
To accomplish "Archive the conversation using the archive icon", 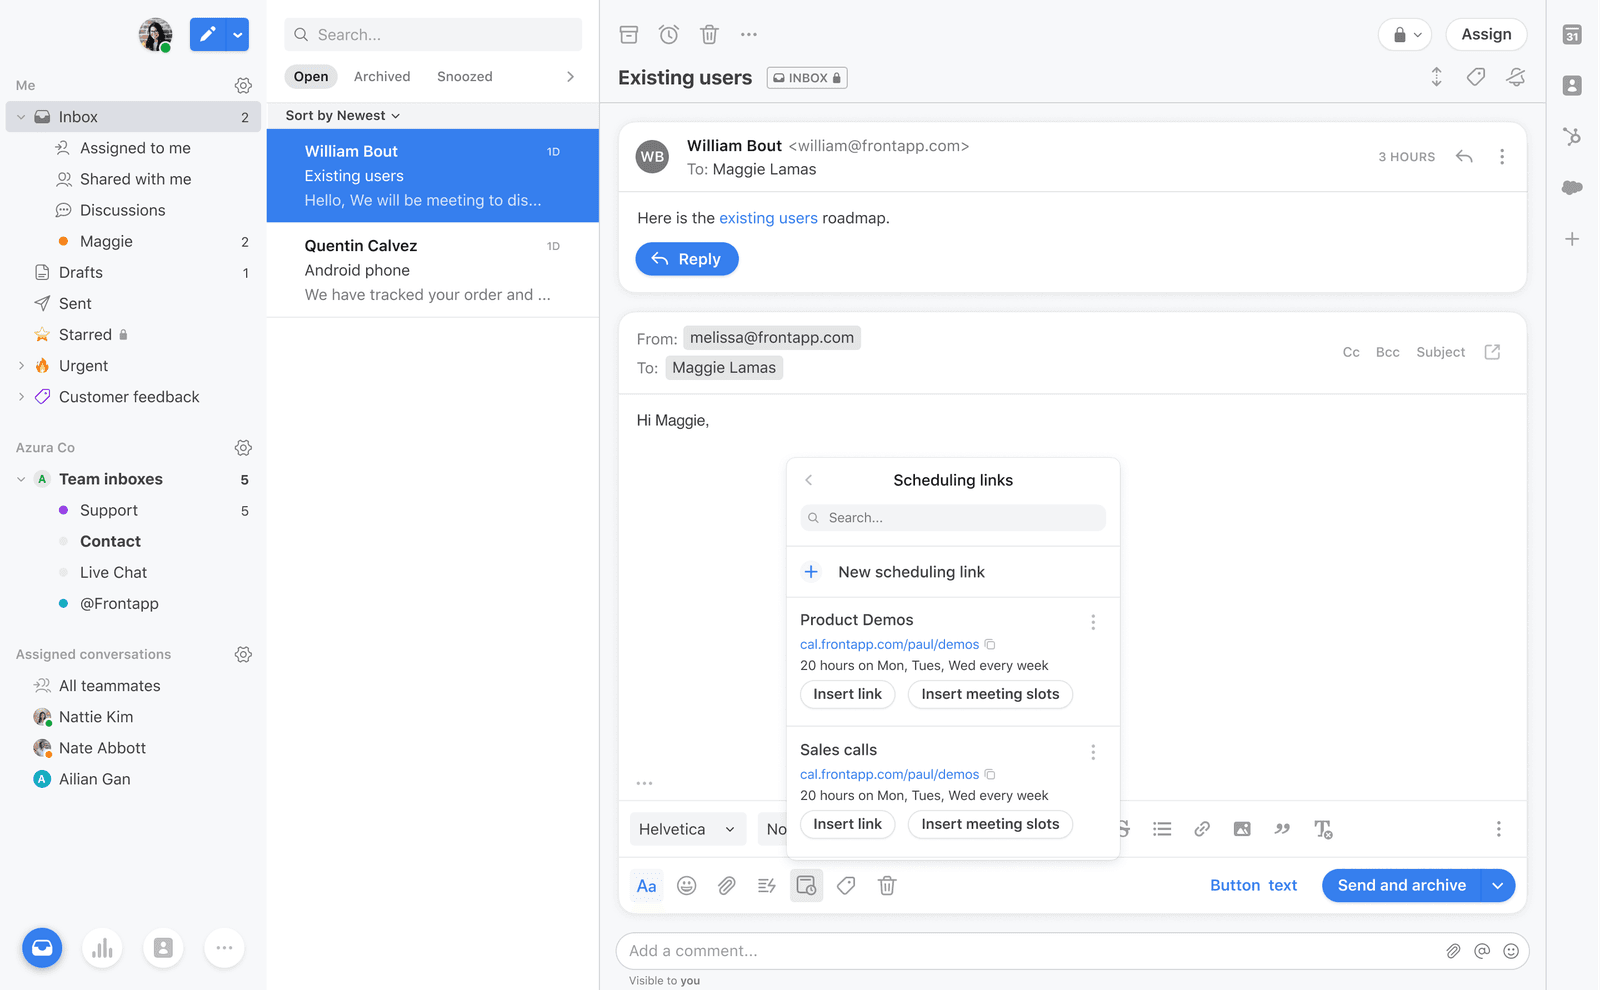I will click(629, 35).
